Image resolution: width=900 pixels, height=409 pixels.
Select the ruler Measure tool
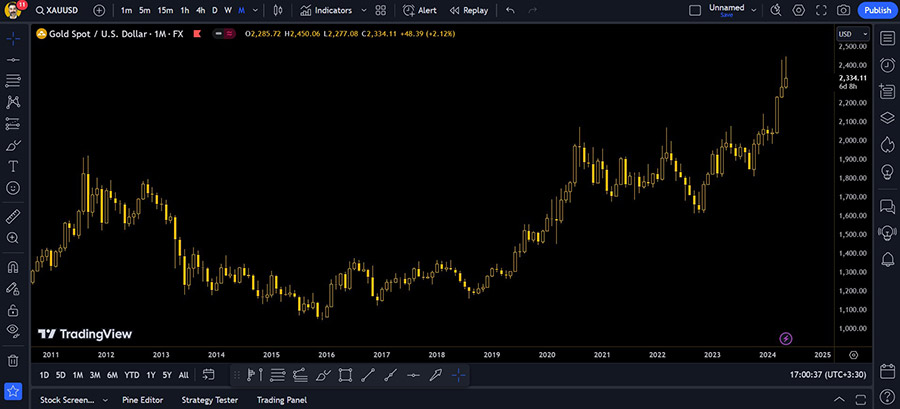click(x=13, y=216)
